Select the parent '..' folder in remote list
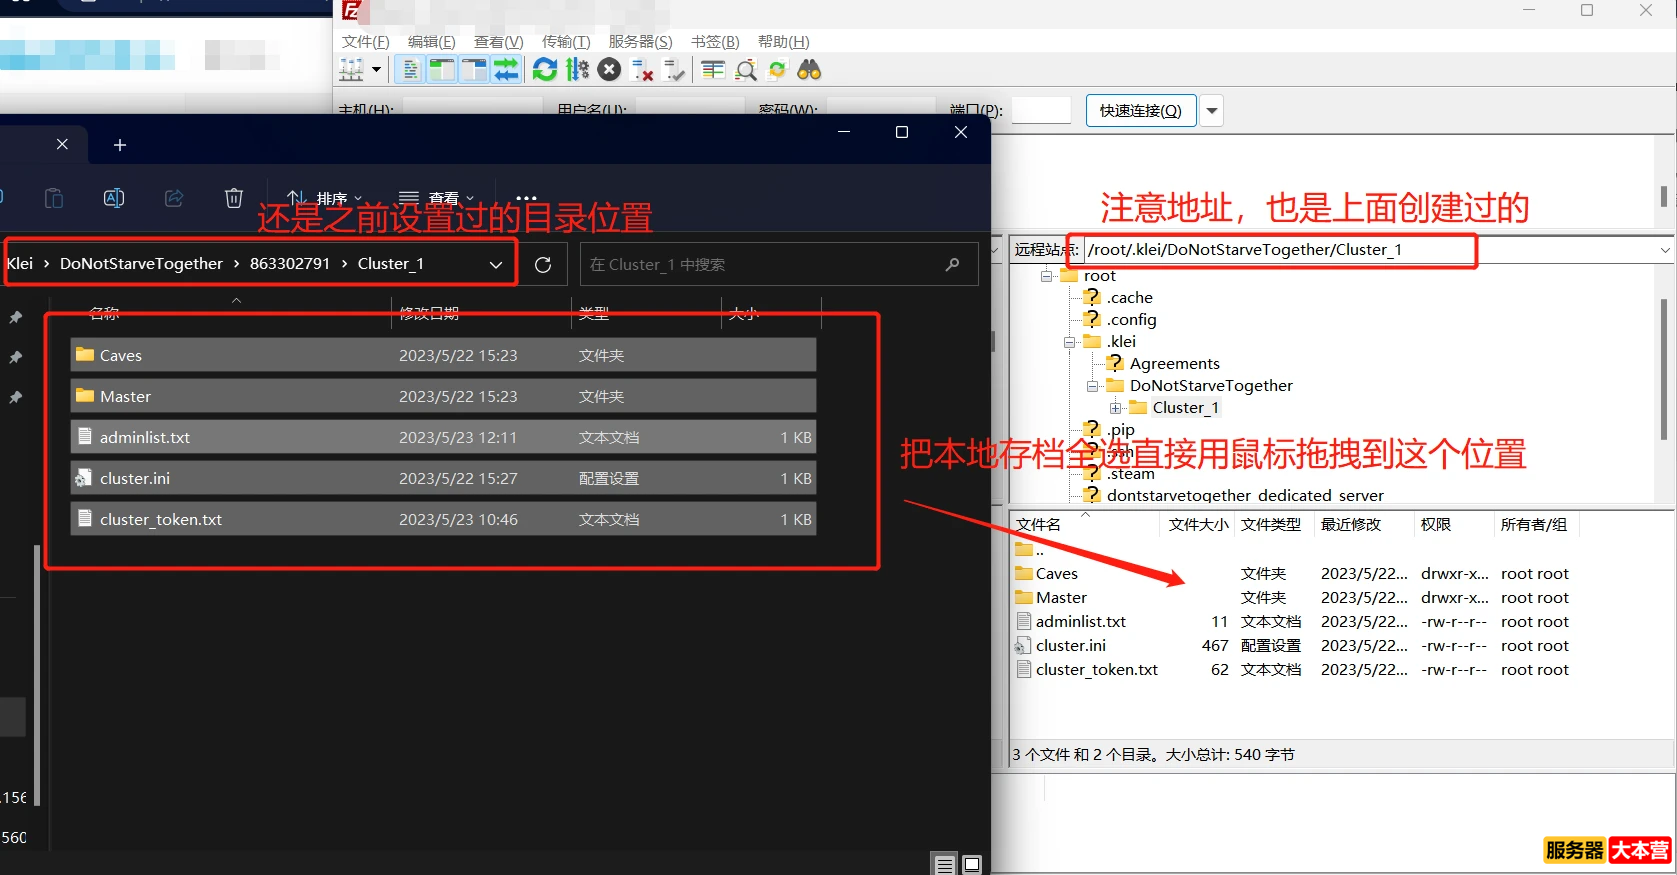The image size is (1677, 875). click(1030, 550)
